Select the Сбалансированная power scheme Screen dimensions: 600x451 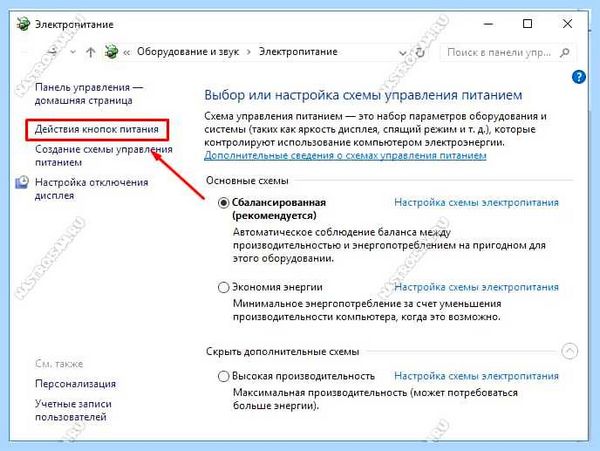click(x=223, y=202)
